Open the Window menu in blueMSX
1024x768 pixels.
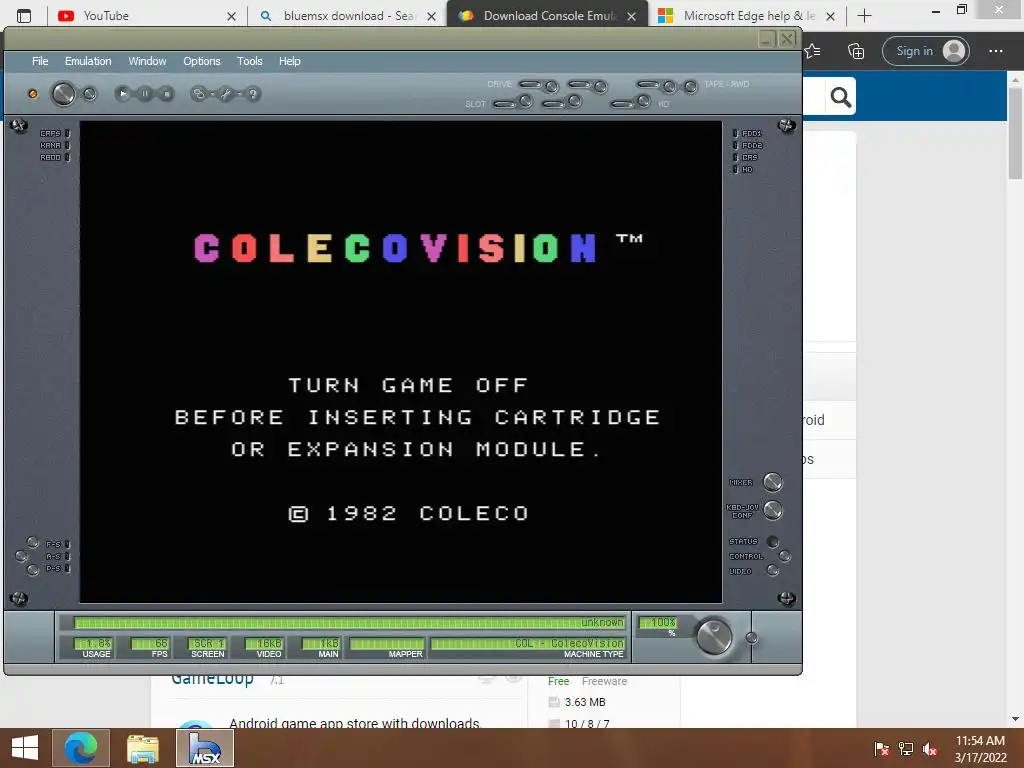click(x=147, y=61)
